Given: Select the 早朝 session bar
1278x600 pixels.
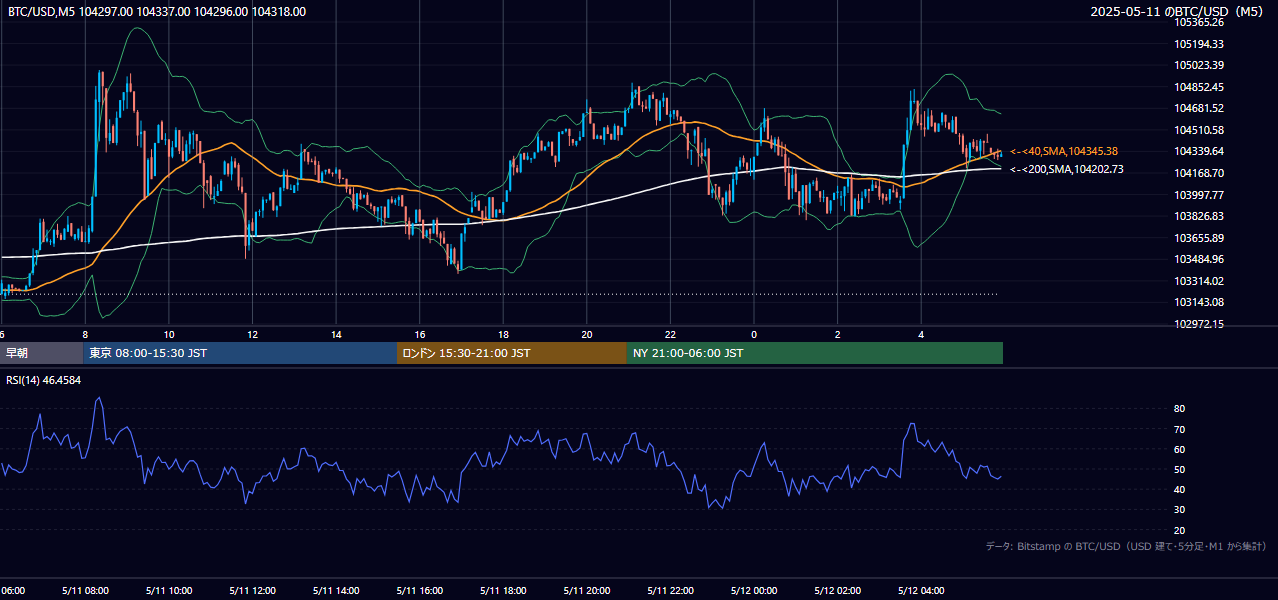Looking at the screenshot, I should tap(41, 353).
